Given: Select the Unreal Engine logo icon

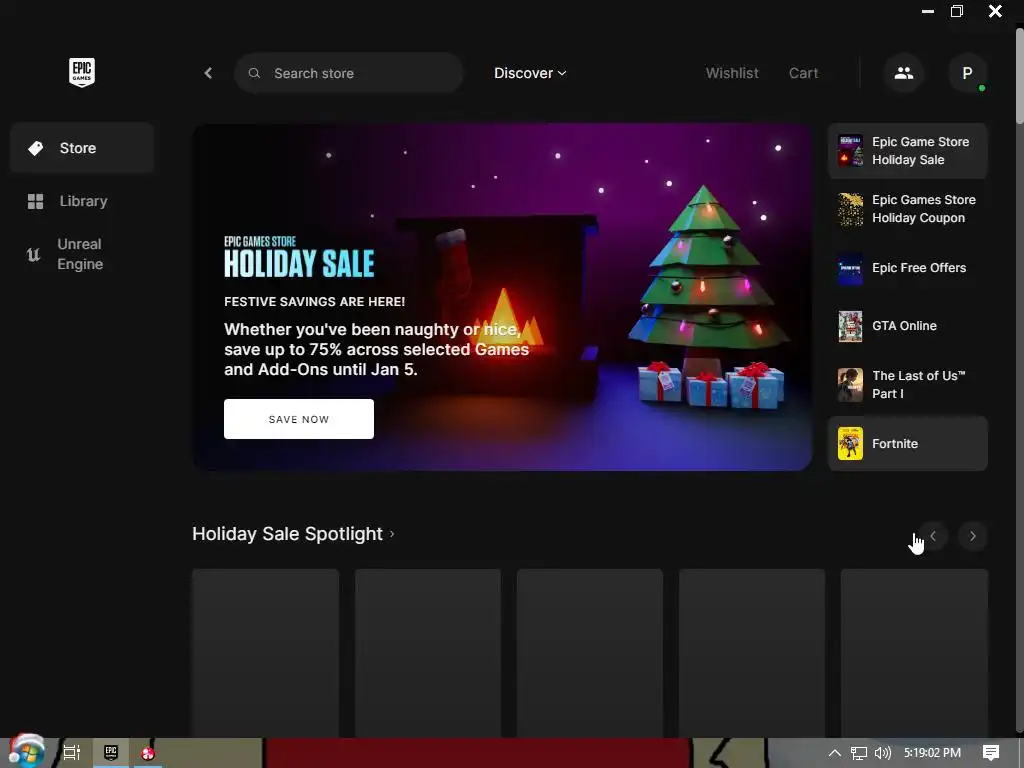Looking at the screenshot, I should pos(33,254).
